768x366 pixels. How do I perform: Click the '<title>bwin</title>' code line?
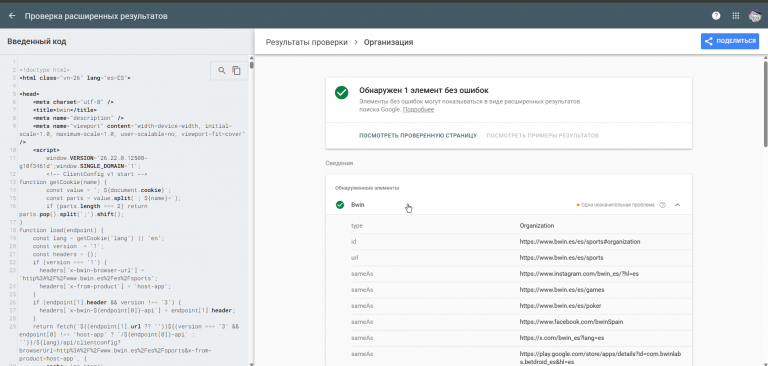65,110
